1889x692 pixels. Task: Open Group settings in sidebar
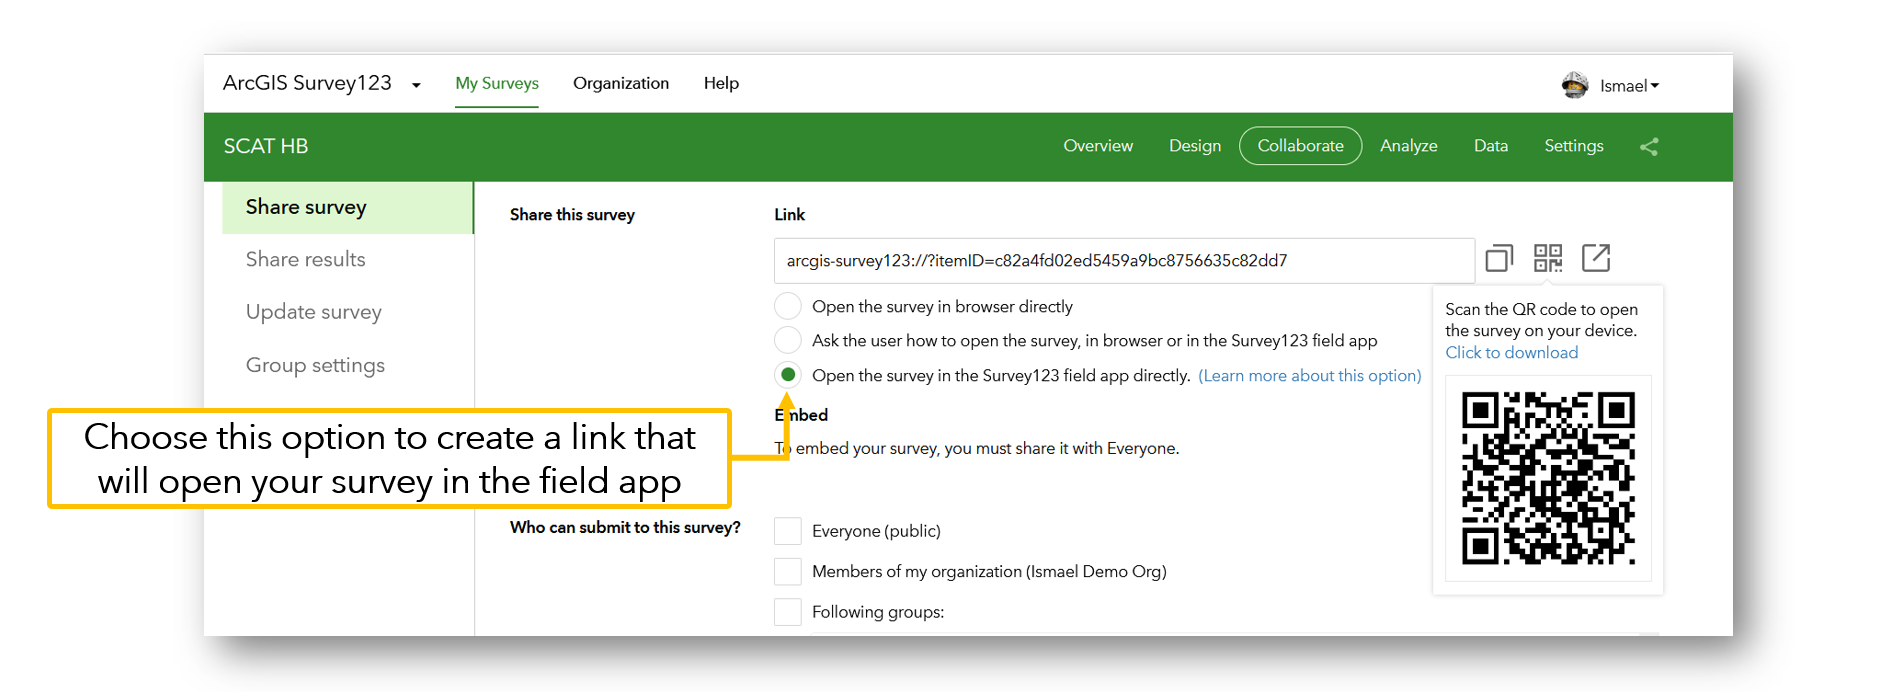tap(315, 365)
